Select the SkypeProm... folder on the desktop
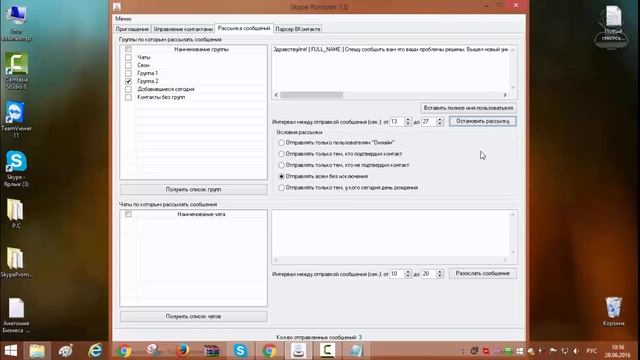 pos(16,262)
